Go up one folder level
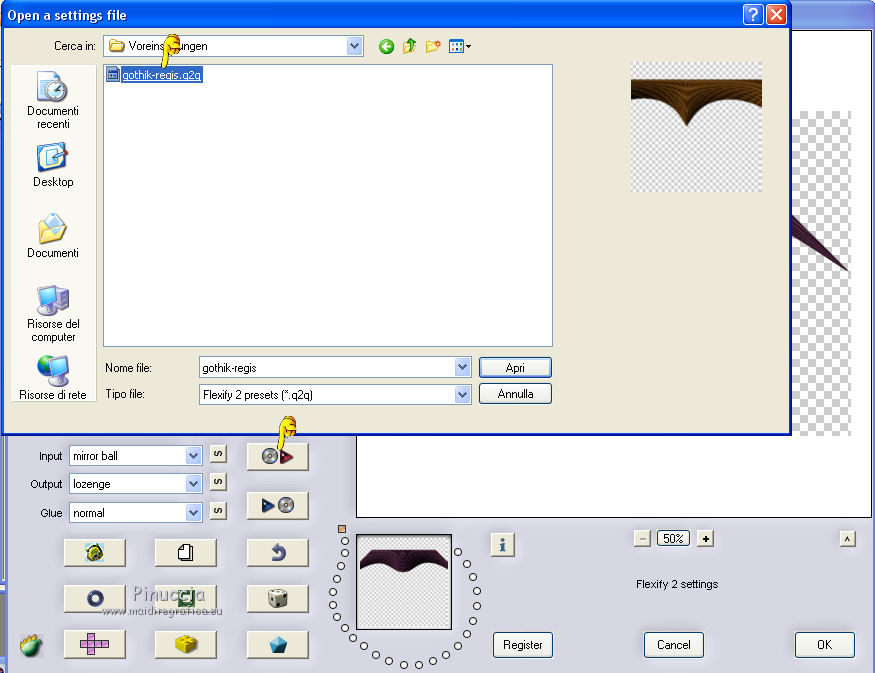 point(410,46)
